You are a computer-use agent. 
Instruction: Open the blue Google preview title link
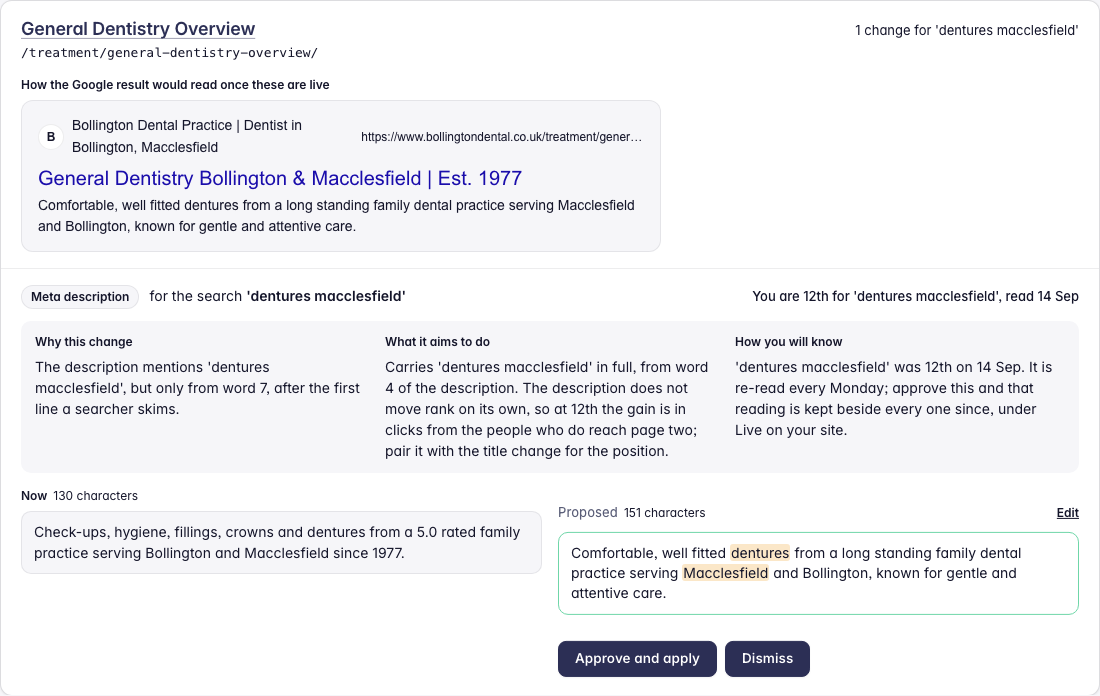[x=280, y=178]
